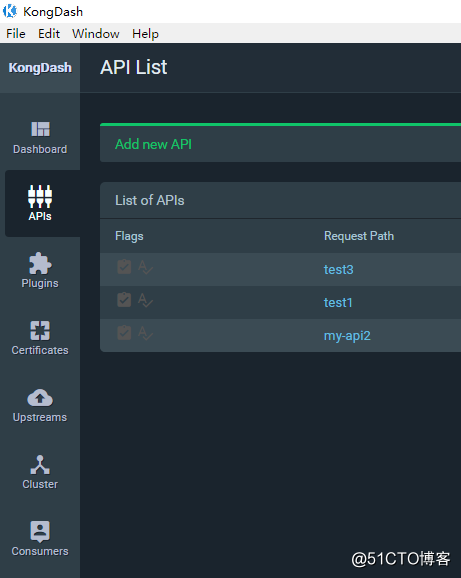461x578 pixels.
Task: Click the KongDash app logo in title bar
Action: coord(10,11)
